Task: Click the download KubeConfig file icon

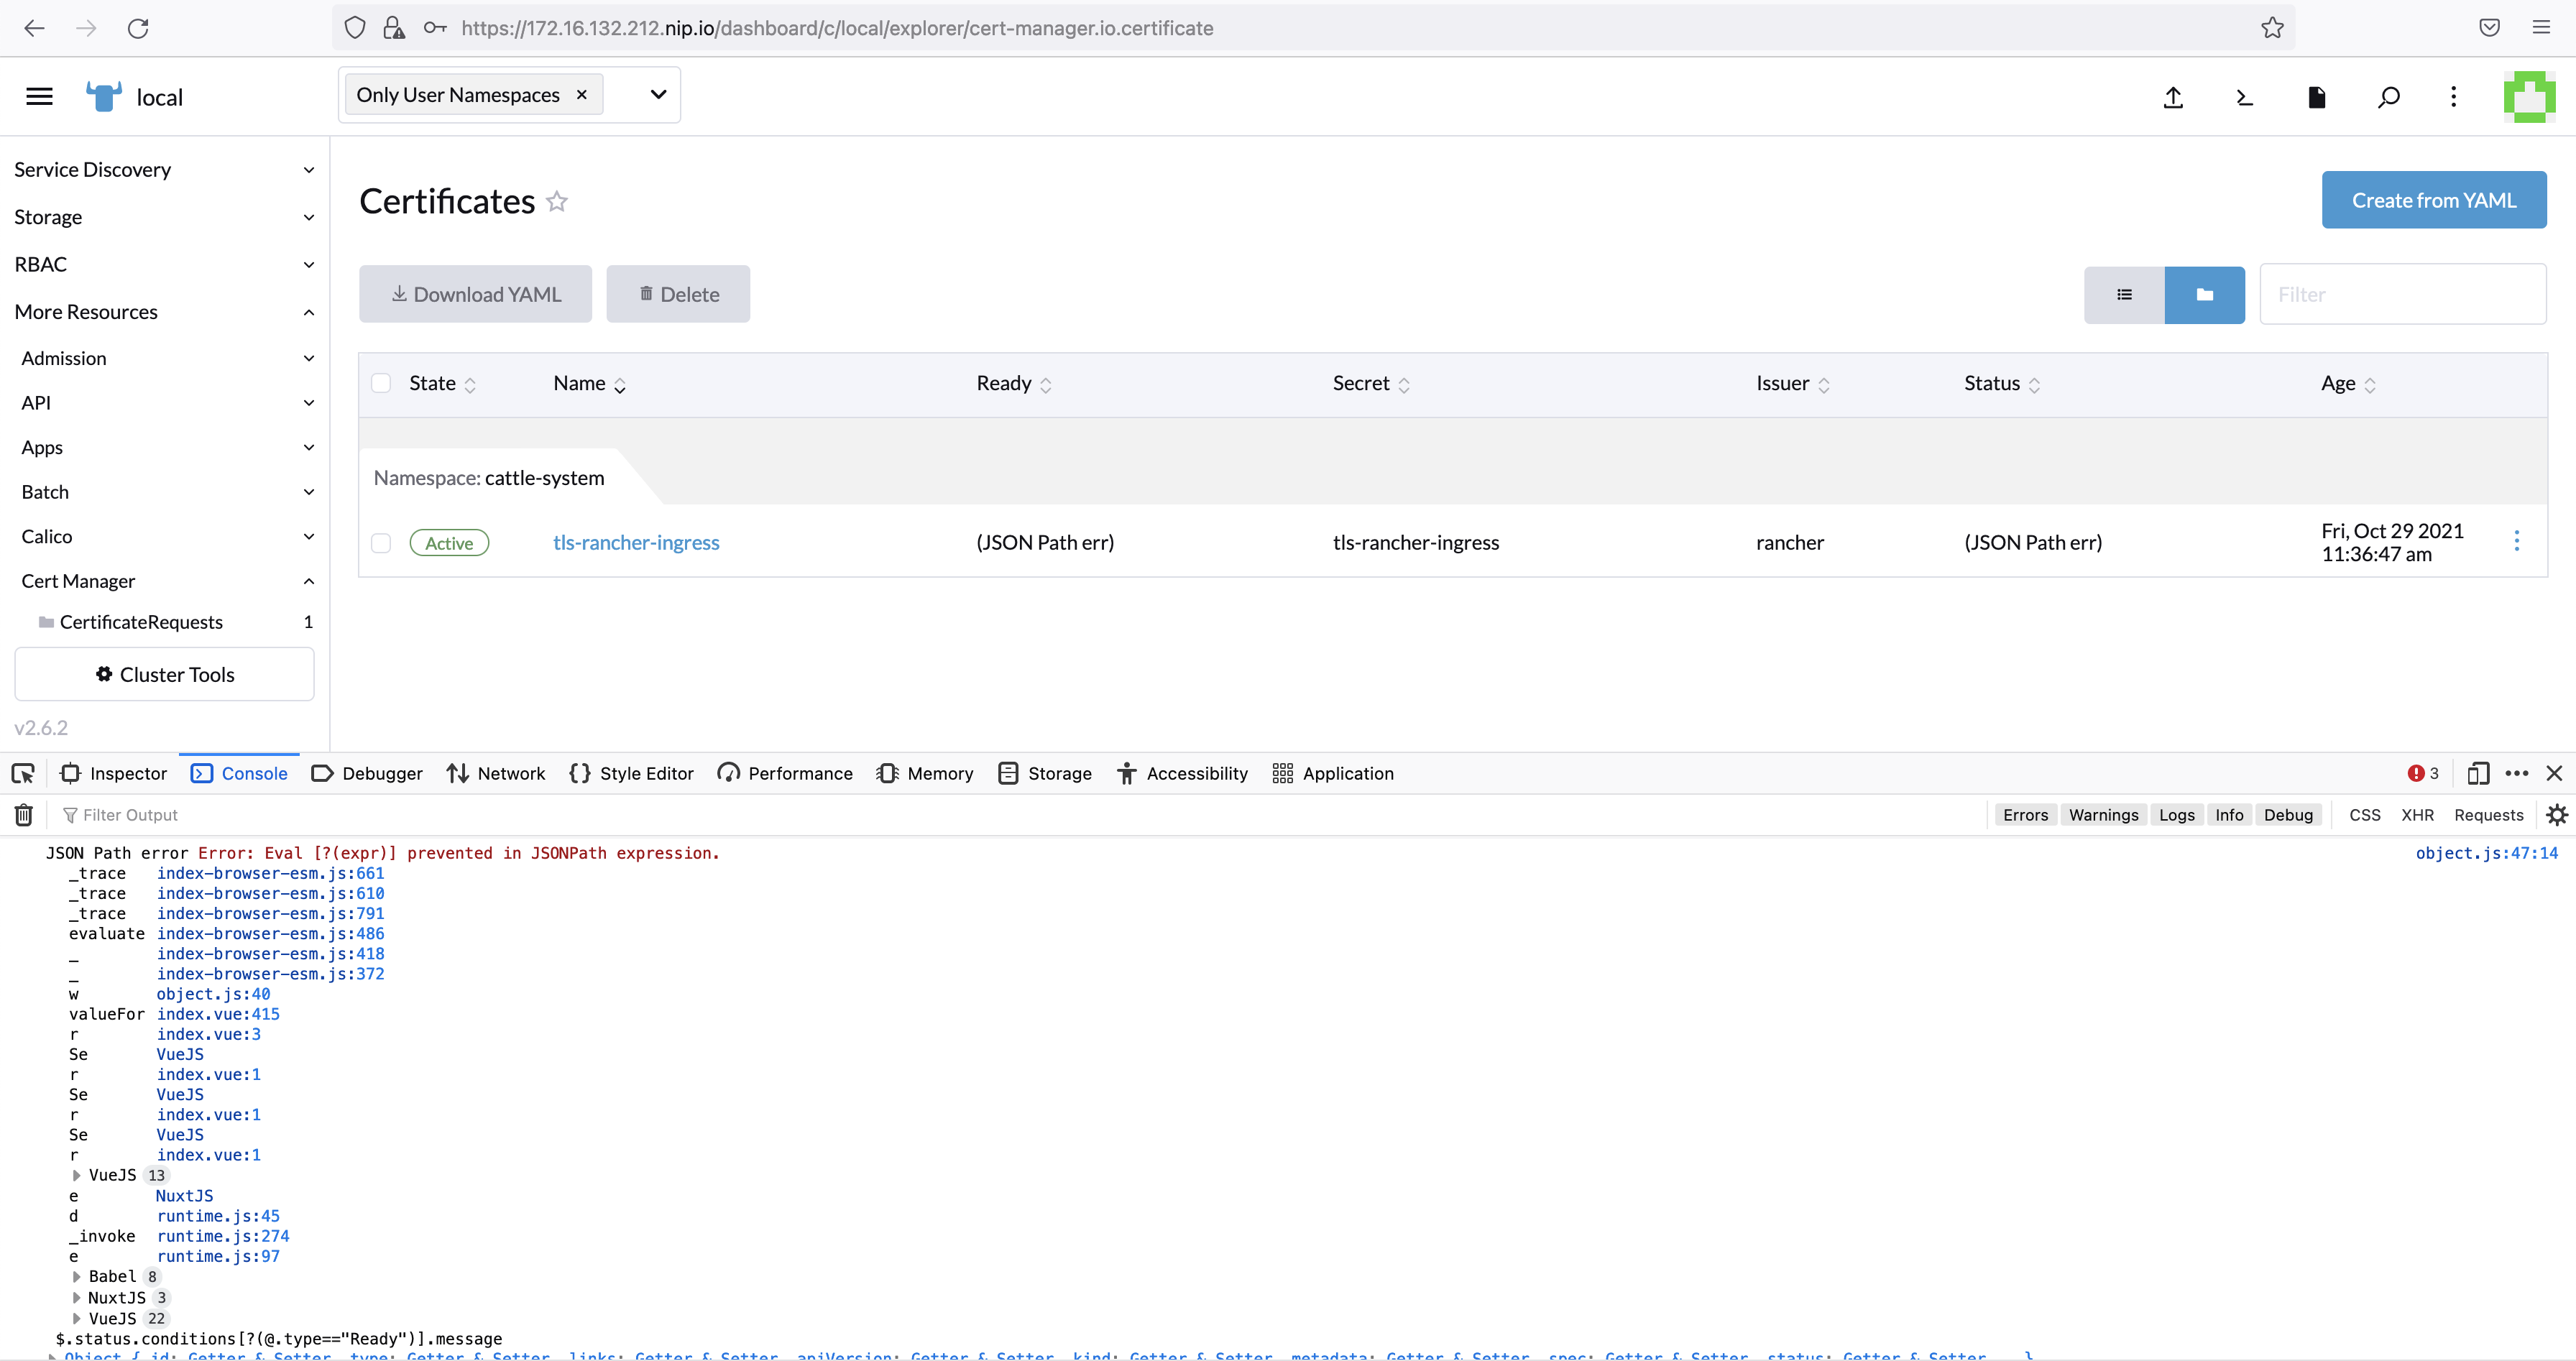Action: coord(2316,97)
